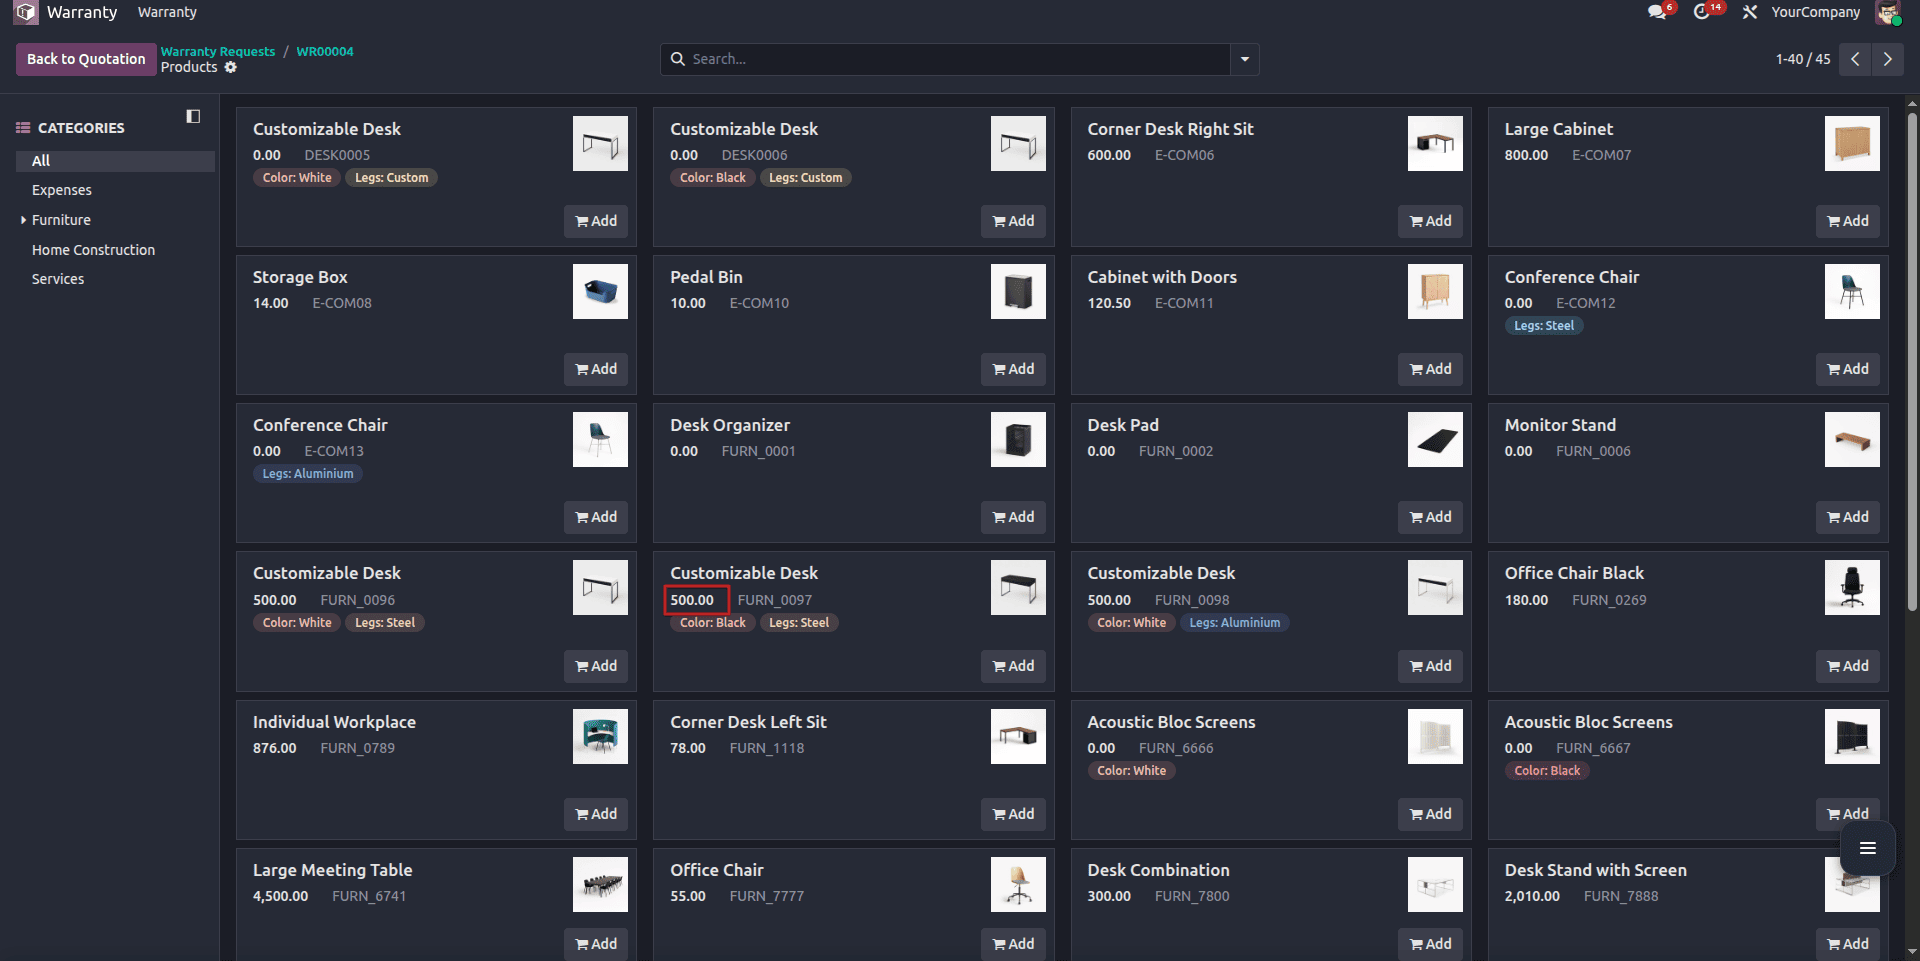Collapse the sidebar using the panel toggle icon

tap(192, 116)
